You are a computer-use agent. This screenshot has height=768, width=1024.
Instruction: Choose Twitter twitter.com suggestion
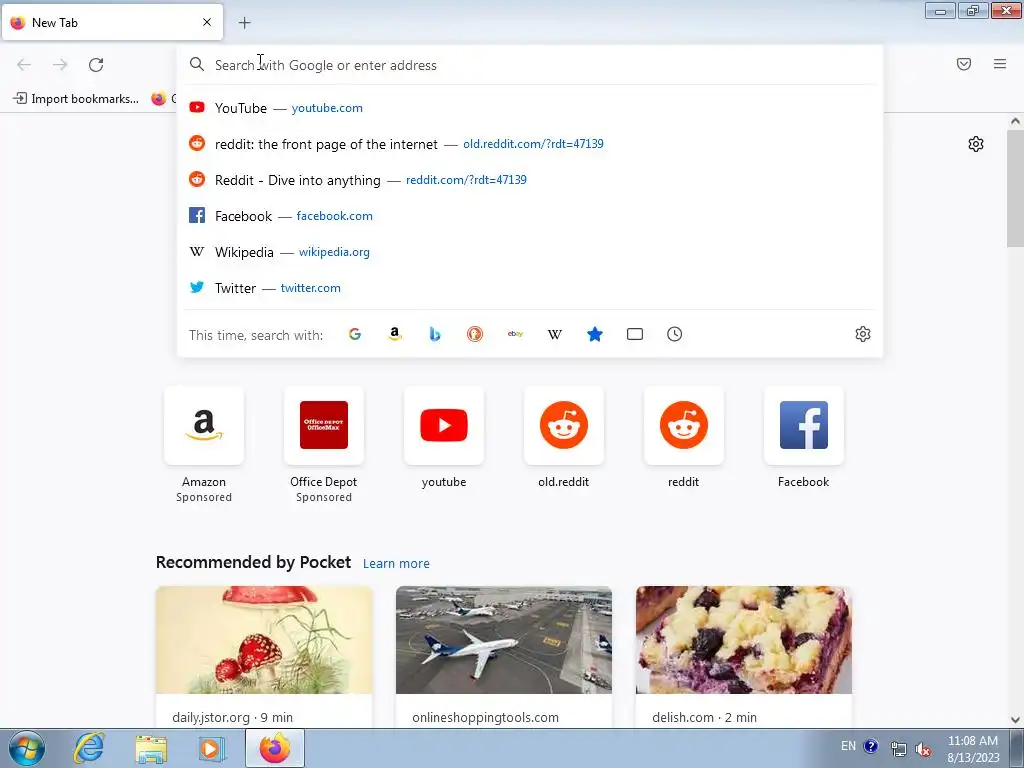coord(530,287)
